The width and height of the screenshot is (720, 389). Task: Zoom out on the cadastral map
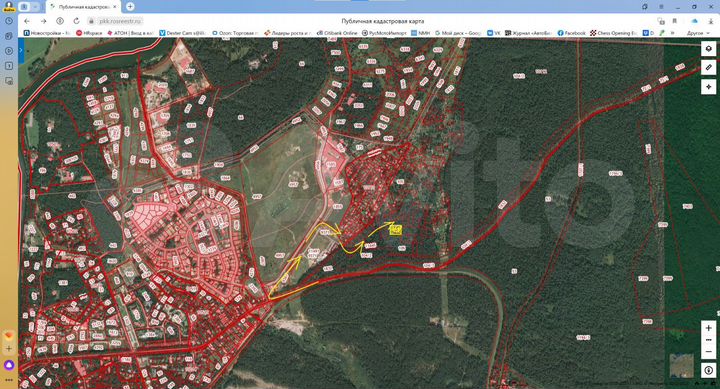coord(709,352)
